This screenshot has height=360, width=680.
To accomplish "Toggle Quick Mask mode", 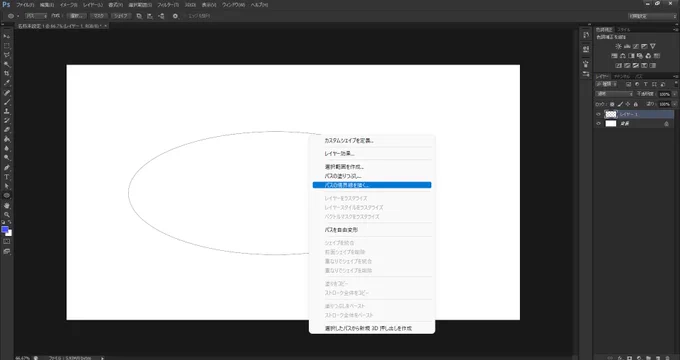I will pyautogui.click(x=7, y=242).
